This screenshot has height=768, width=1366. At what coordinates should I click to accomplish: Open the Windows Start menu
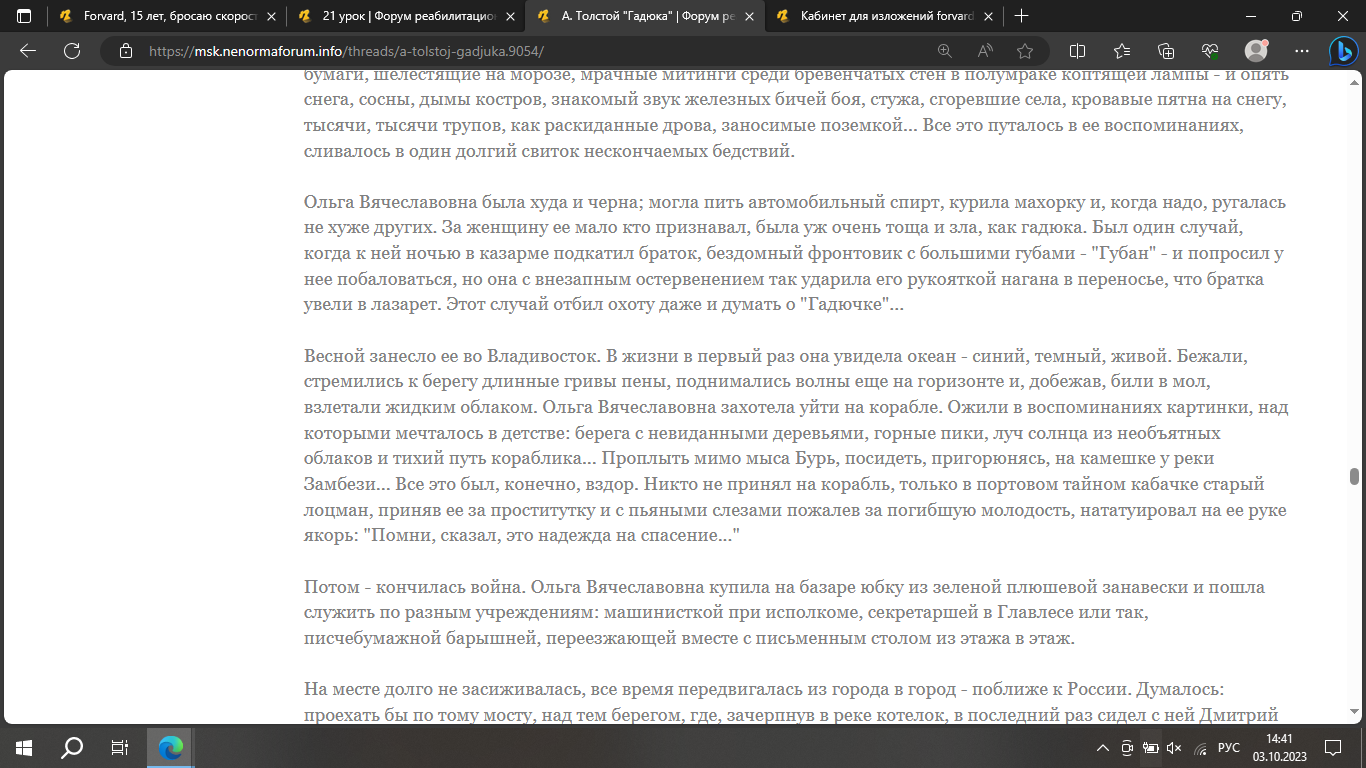pos(24,747)
